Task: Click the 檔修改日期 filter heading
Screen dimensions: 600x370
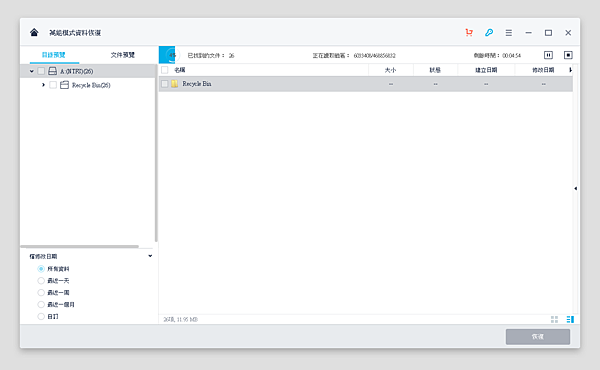Action: coord(43,256)
